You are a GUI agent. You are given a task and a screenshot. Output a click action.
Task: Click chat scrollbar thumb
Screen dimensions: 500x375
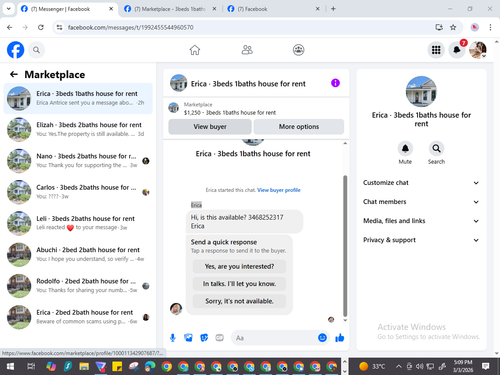pos(345,246)
